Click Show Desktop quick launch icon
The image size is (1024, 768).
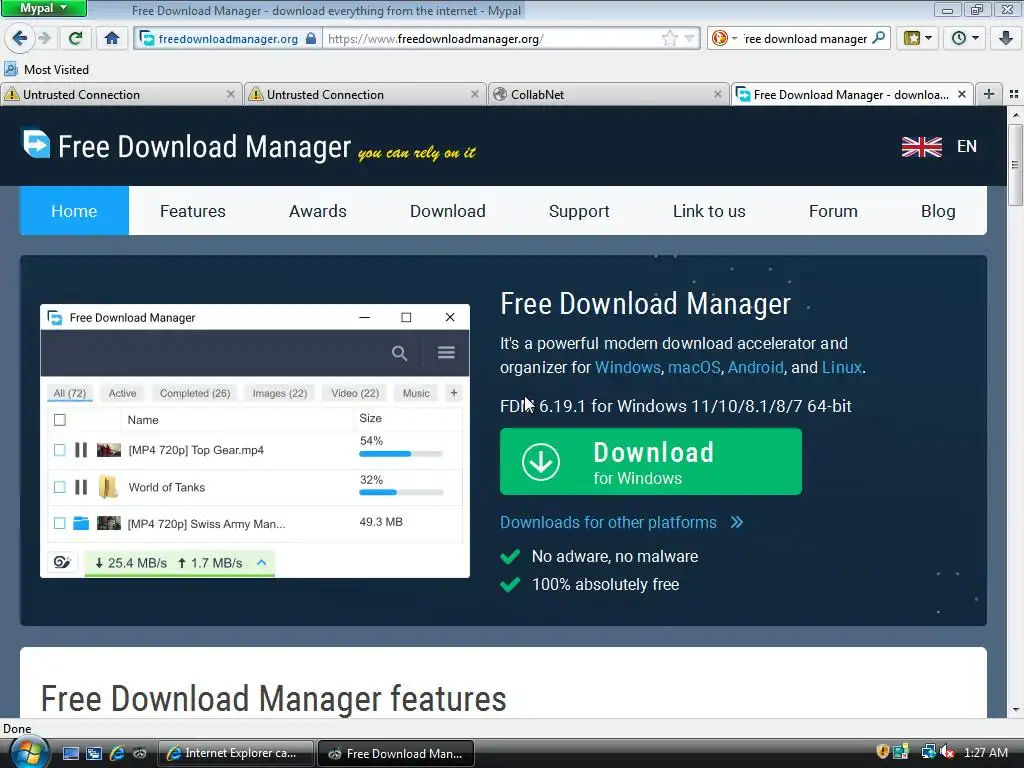point(70,753)
